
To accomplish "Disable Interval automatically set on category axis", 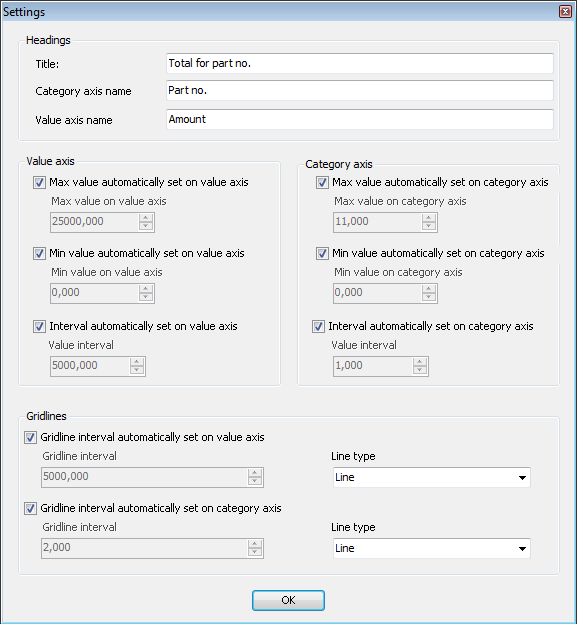I will point(318,327).
